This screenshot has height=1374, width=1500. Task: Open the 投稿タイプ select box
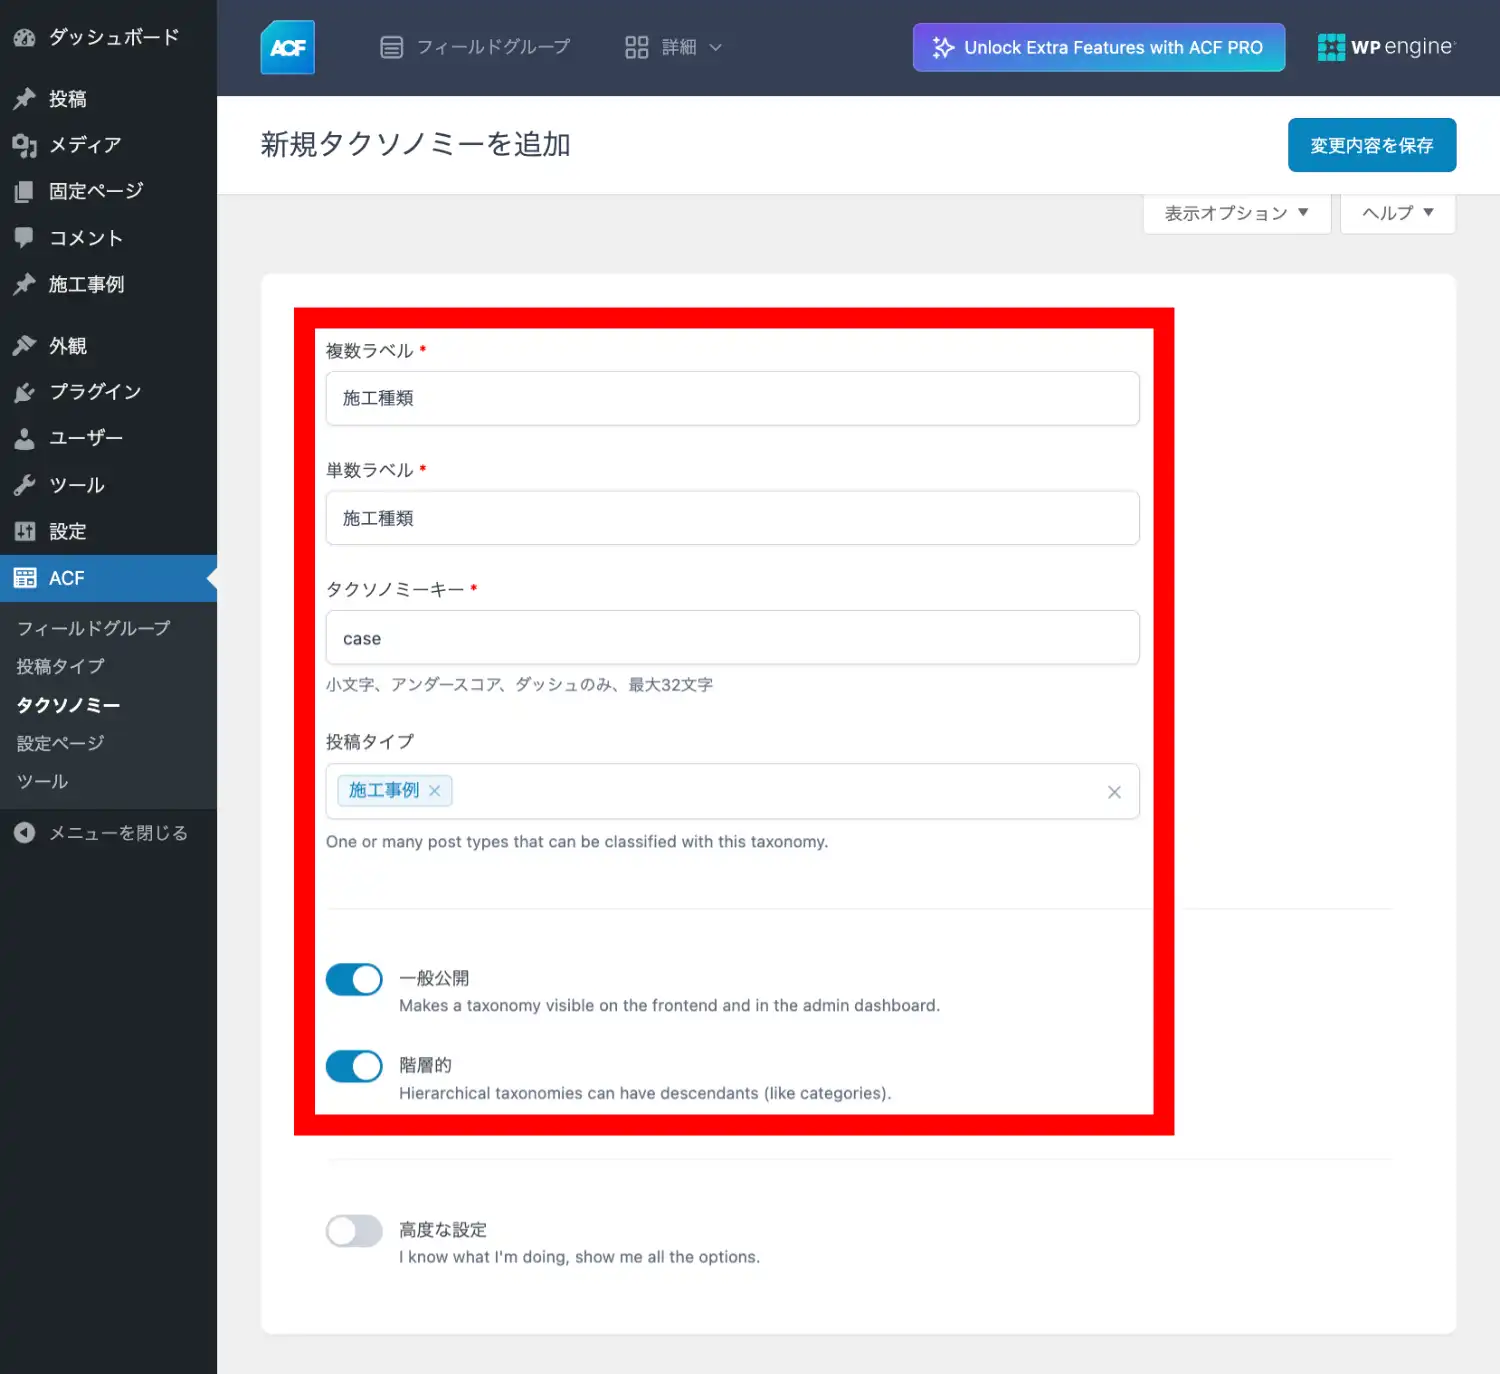732,791
